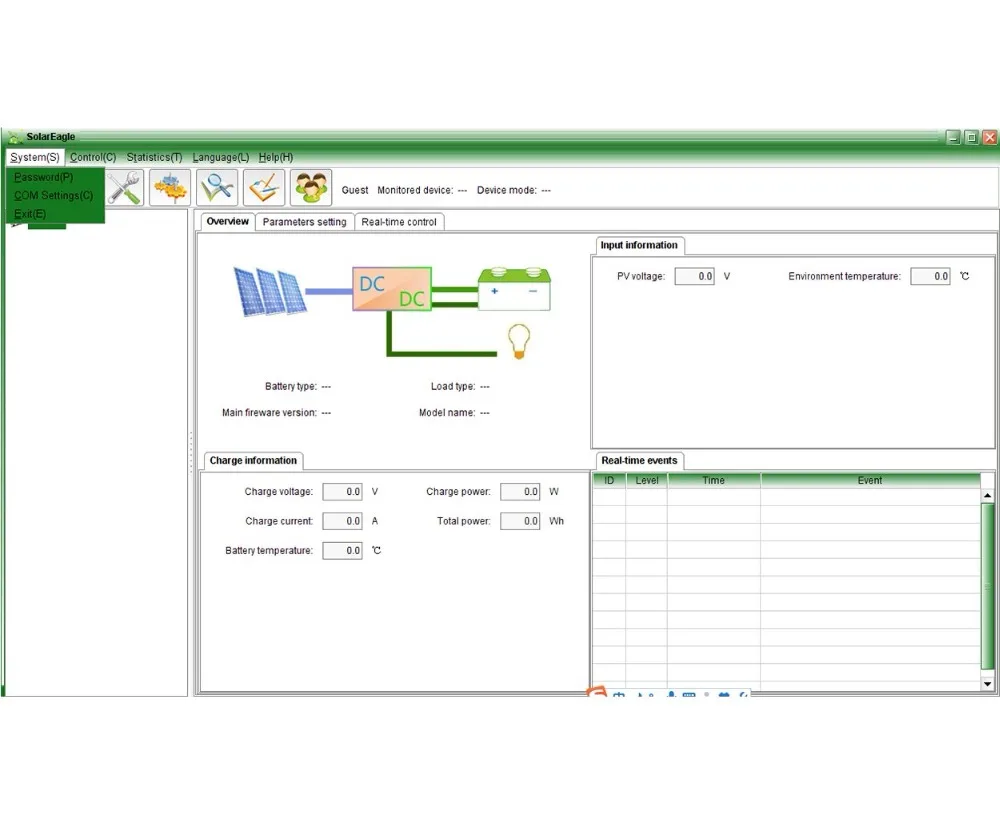Choose COM Settings(C) from System menu

[x=55, y=195]
